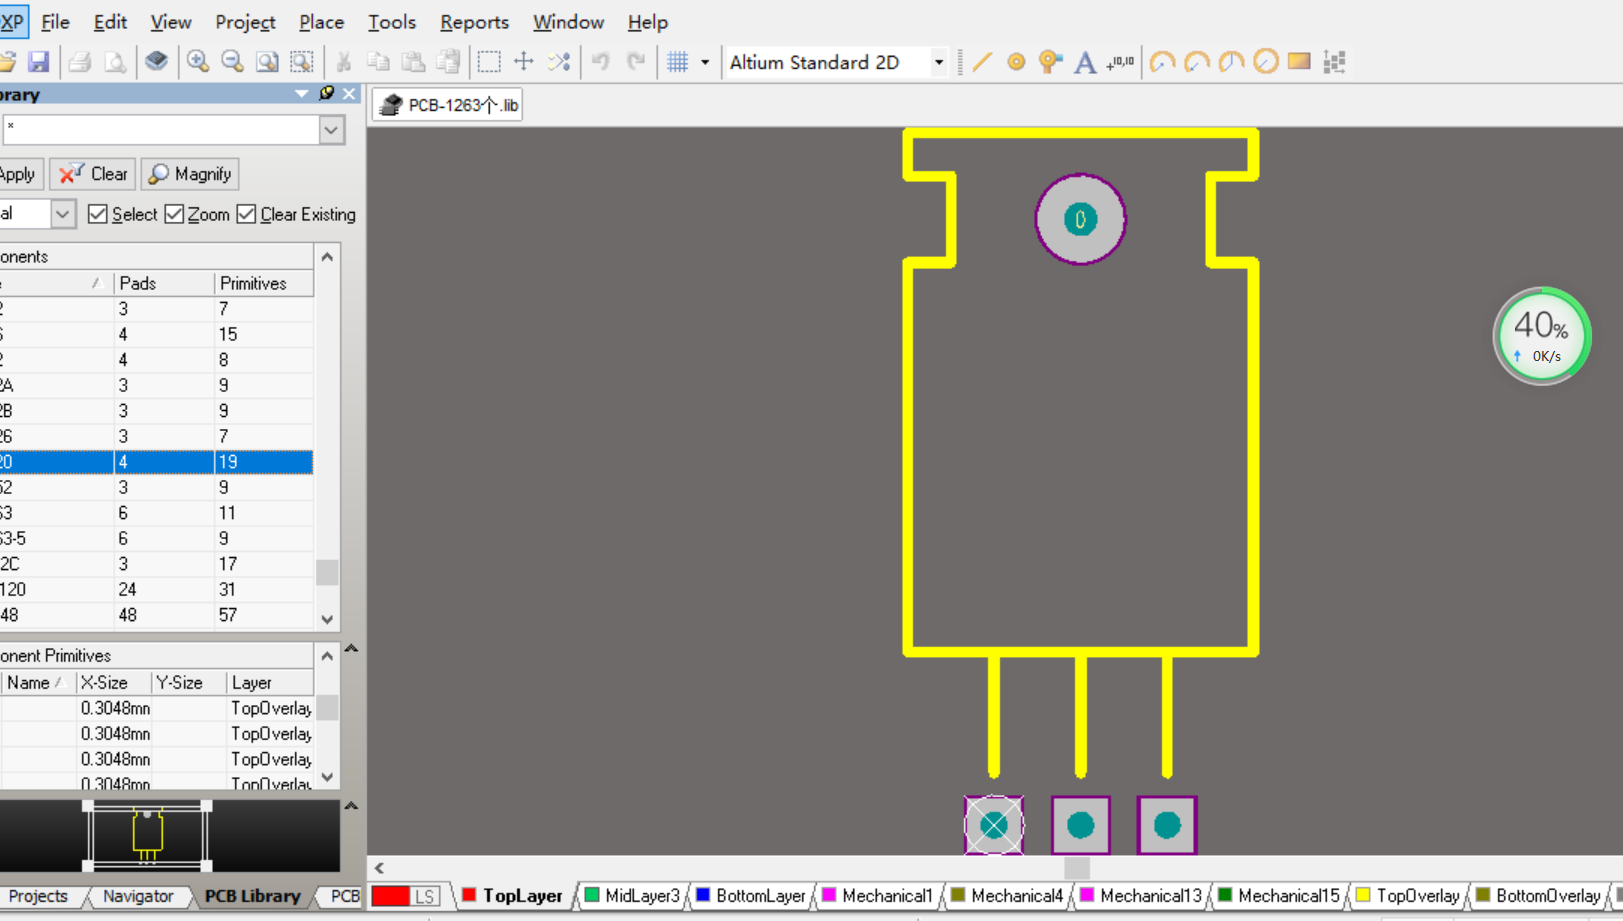Toggle the Clear Existing checkbox
The image size is (1623, 921).
tap(246, 214)
